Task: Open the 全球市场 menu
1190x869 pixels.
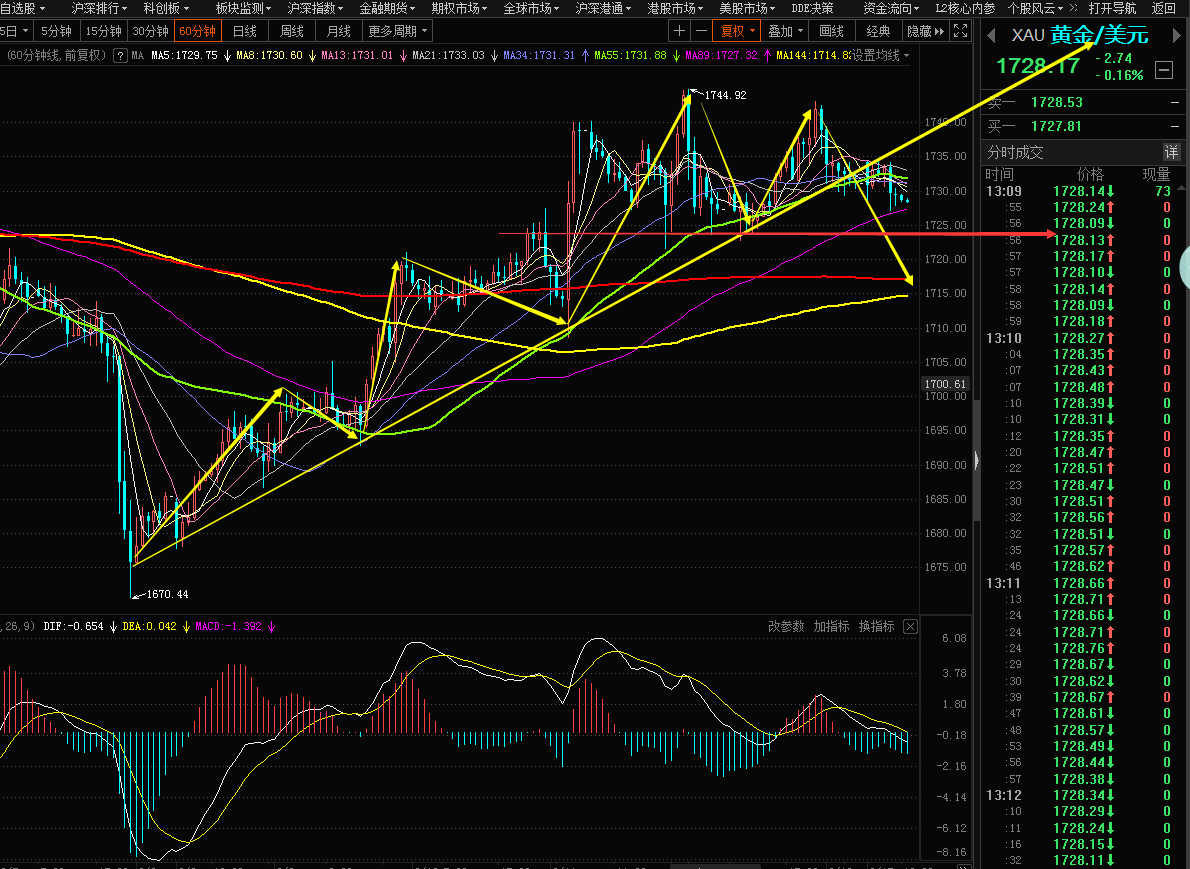Action: [x=531, y=8]
